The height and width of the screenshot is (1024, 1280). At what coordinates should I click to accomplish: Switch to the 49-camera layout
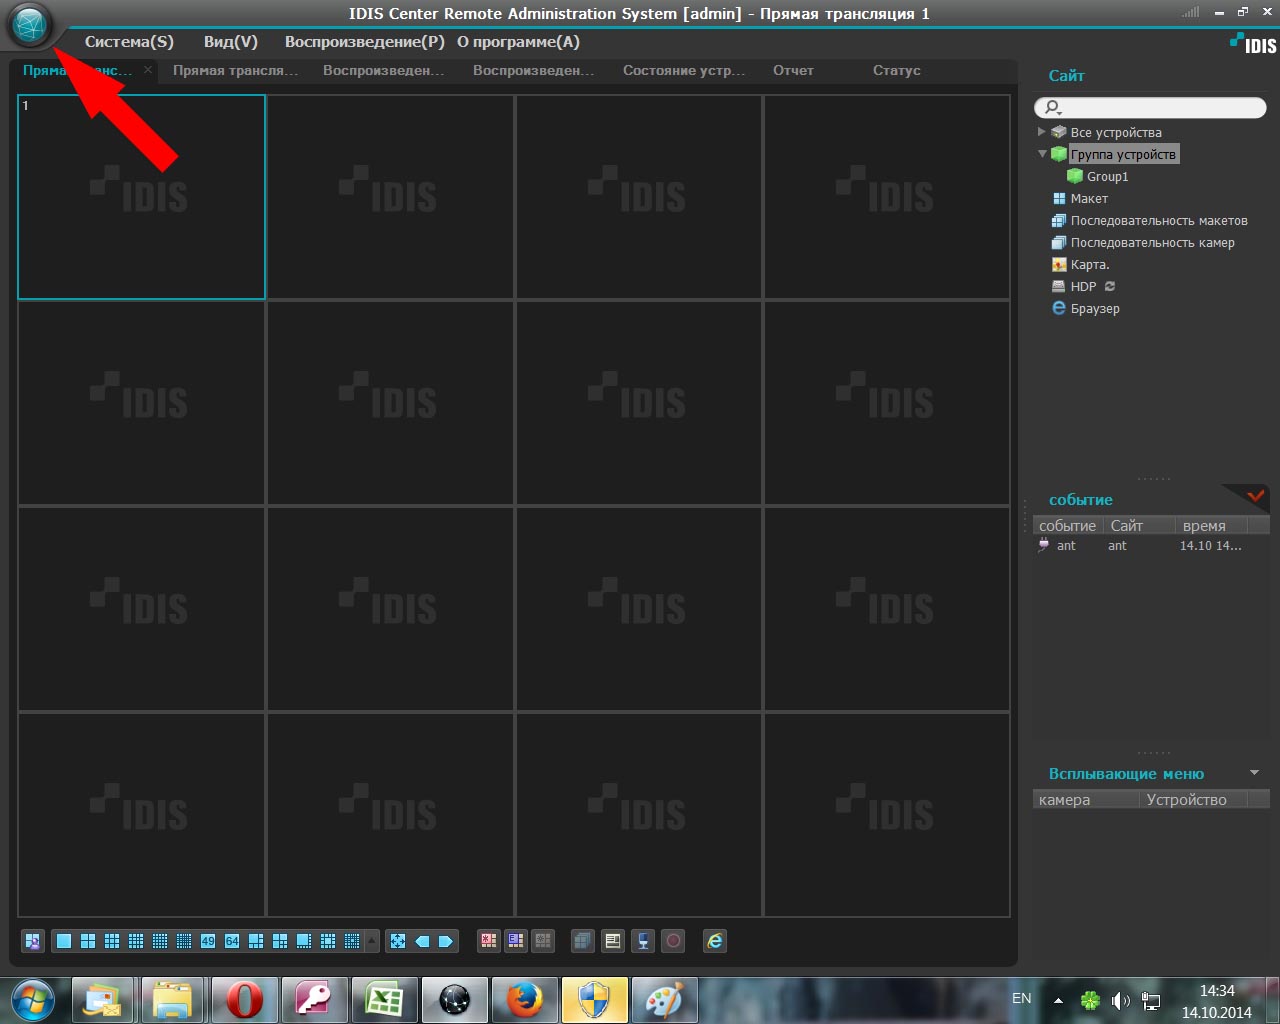coord(208,941)
